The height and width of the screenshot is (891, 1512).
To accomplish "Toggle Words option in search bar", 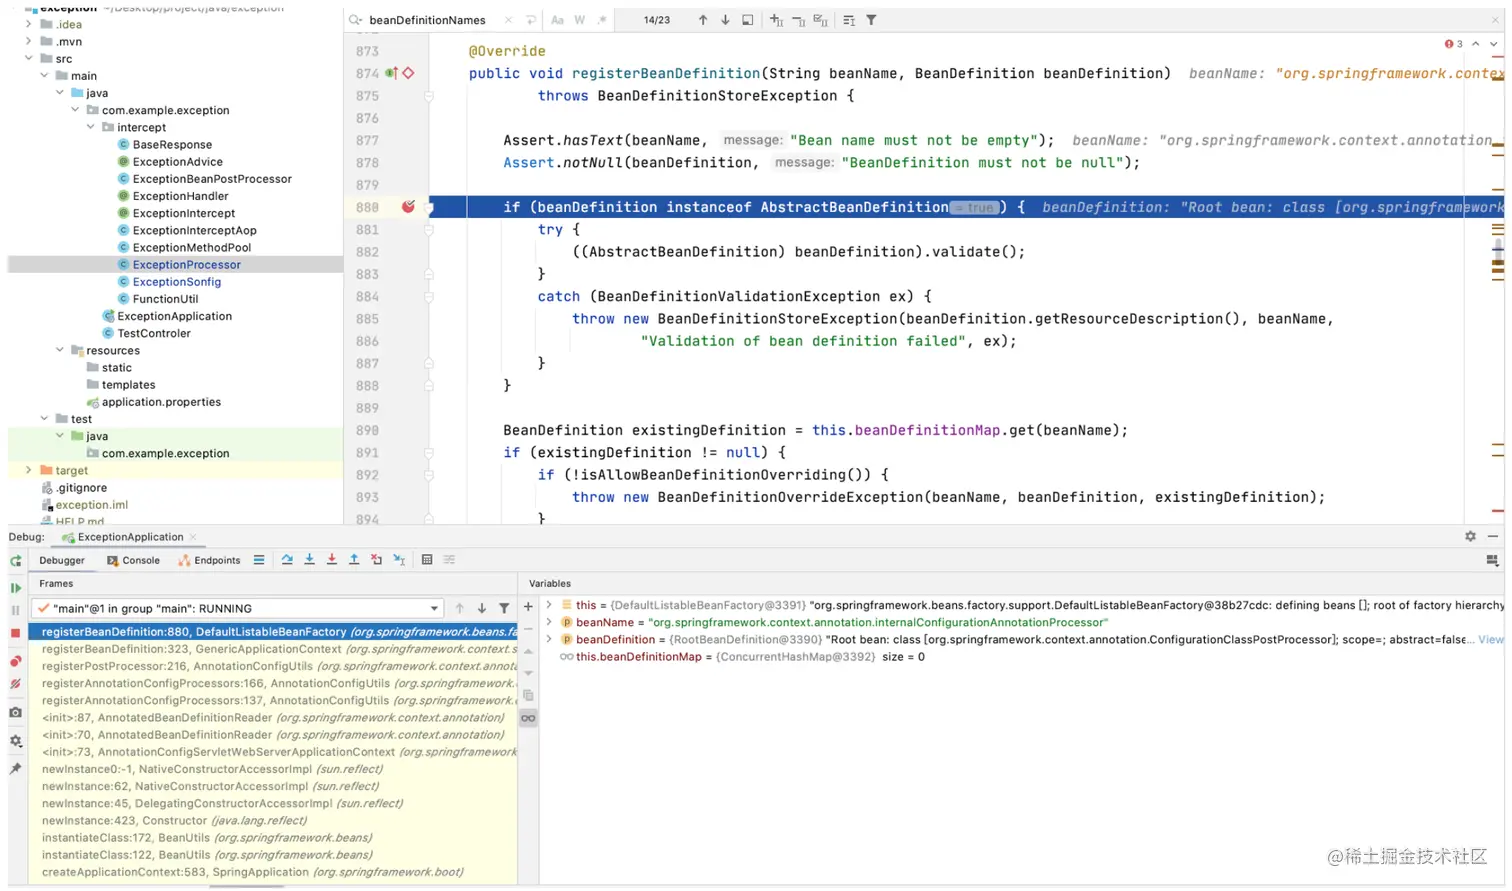I will 579,20.
